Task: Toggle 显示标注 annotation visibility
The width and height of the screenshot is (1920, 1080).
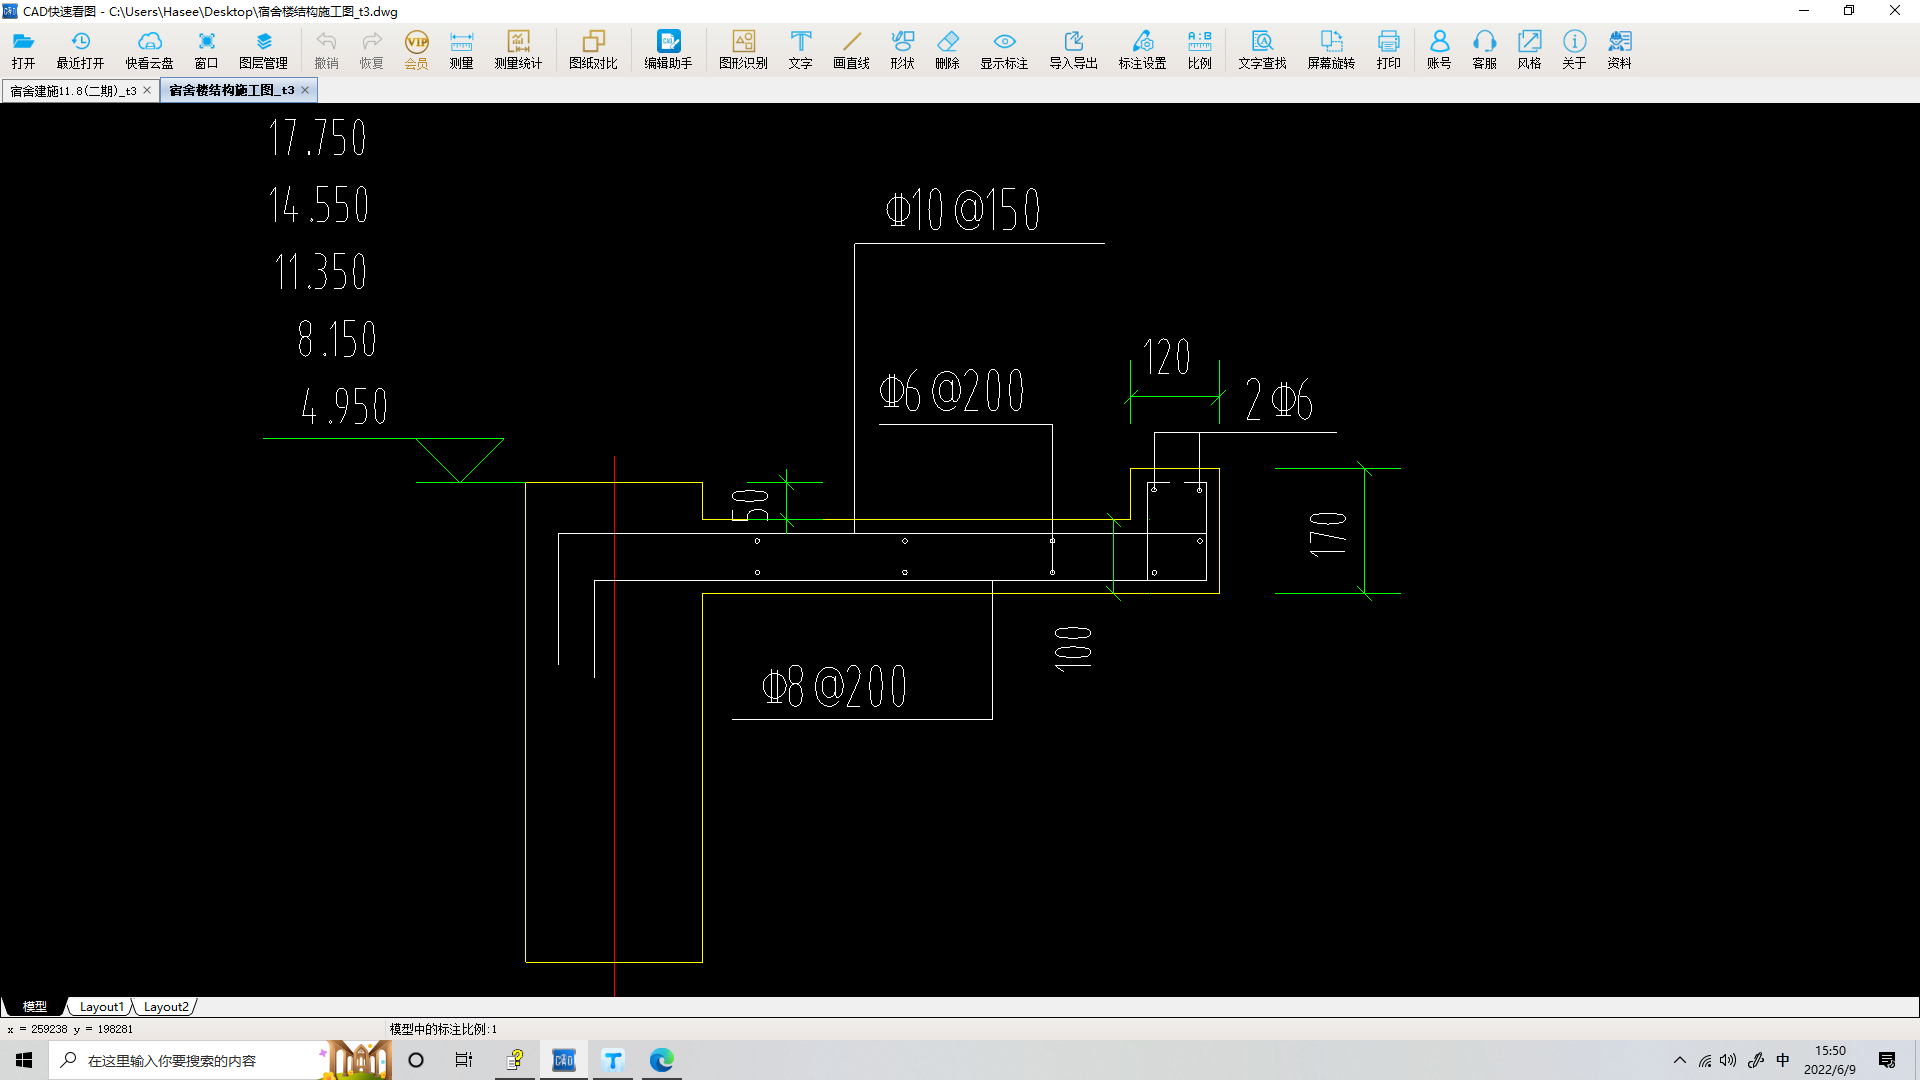Action: point(1004,49)
